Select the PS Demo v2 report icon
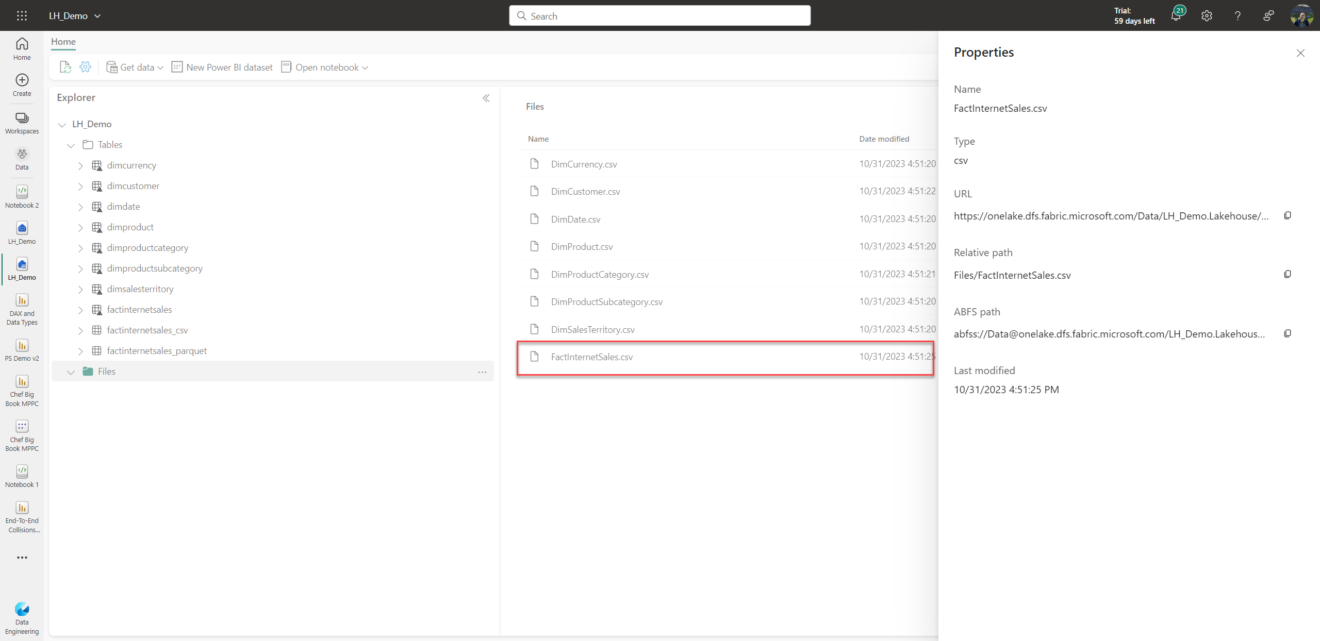The height and width of the screenshot is (641, 1320). tap(21, 345)
